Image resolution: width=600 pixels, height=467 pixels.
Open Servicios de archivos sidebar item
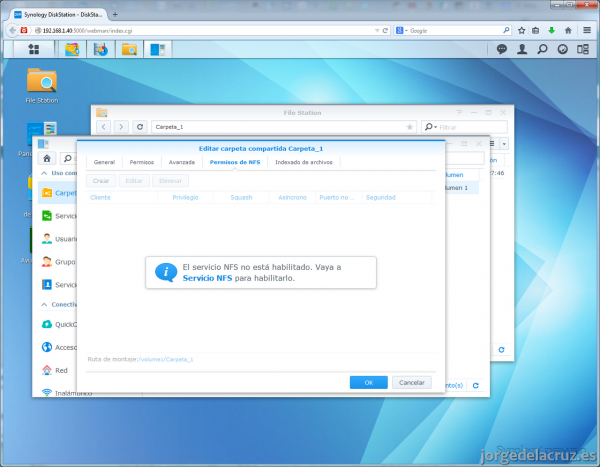tap(59, 216)
